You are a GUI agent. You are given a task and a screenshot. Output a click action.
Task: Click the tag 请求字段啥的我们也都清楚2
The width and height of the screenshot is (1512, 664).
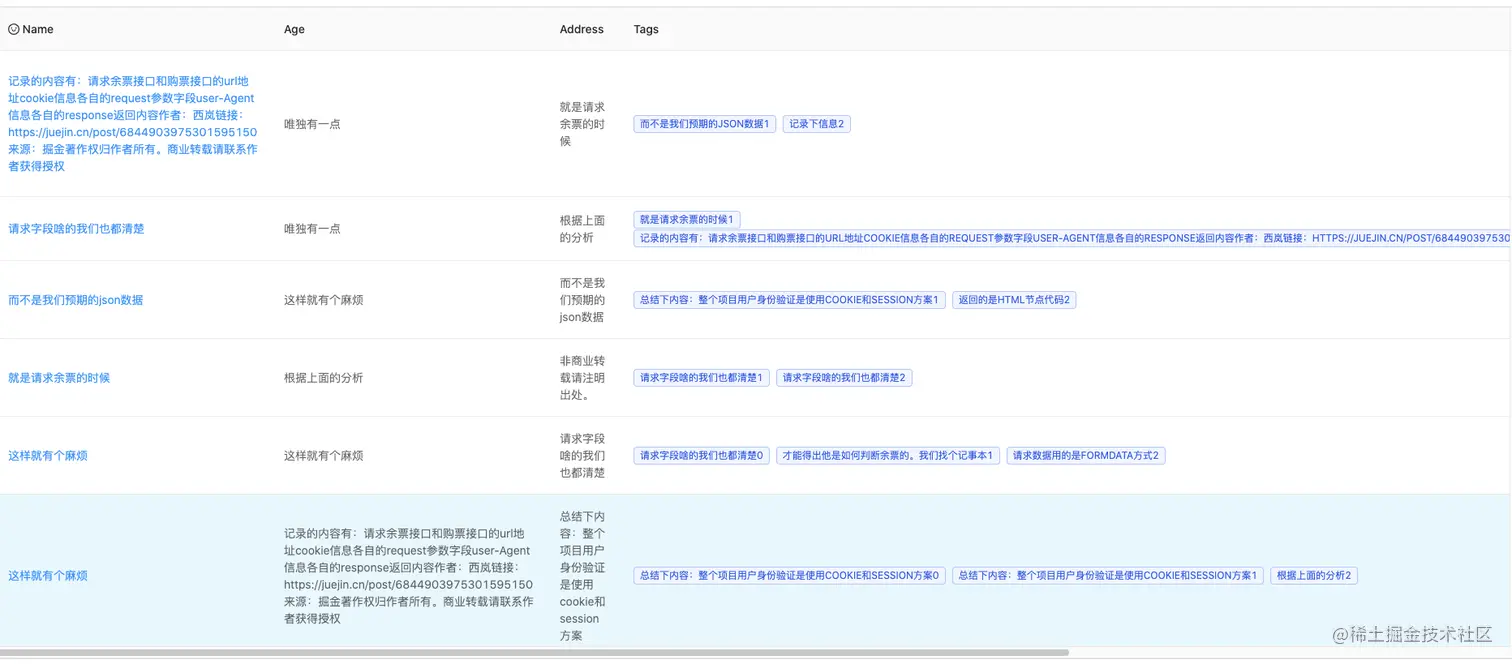click(x=845, y=378)
